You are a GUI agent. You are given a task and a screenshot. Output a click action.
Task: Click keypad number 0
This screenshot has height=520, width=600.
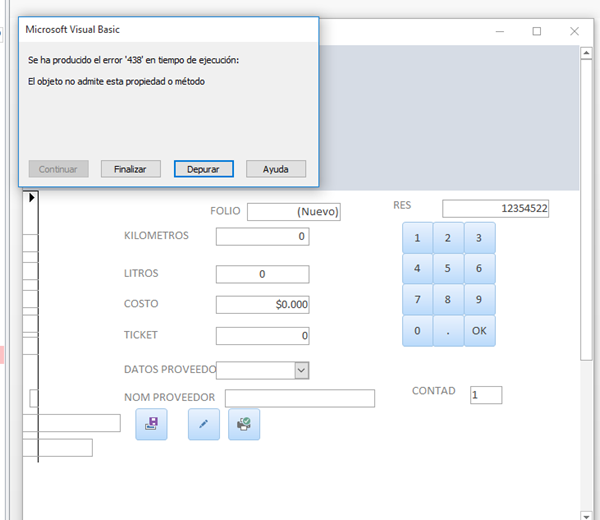tap(417, 331)
